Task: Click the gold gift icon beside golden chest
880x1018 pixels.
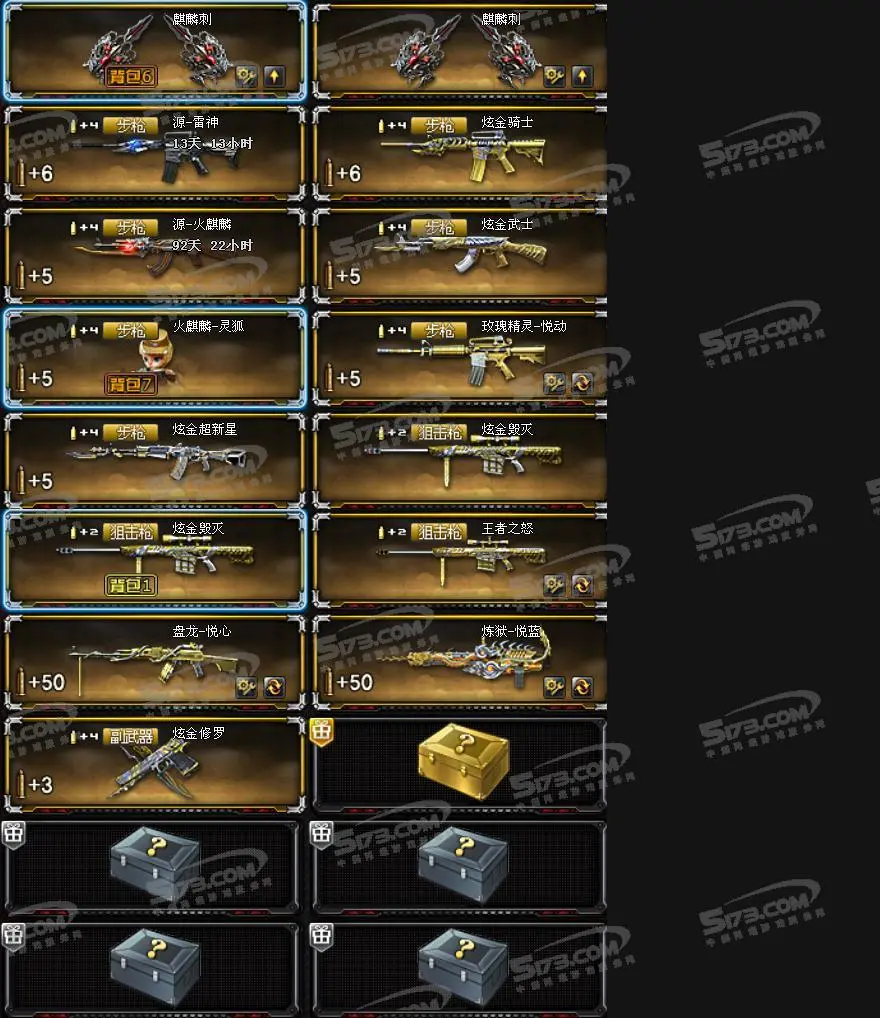Action: (x=321, y=732)
